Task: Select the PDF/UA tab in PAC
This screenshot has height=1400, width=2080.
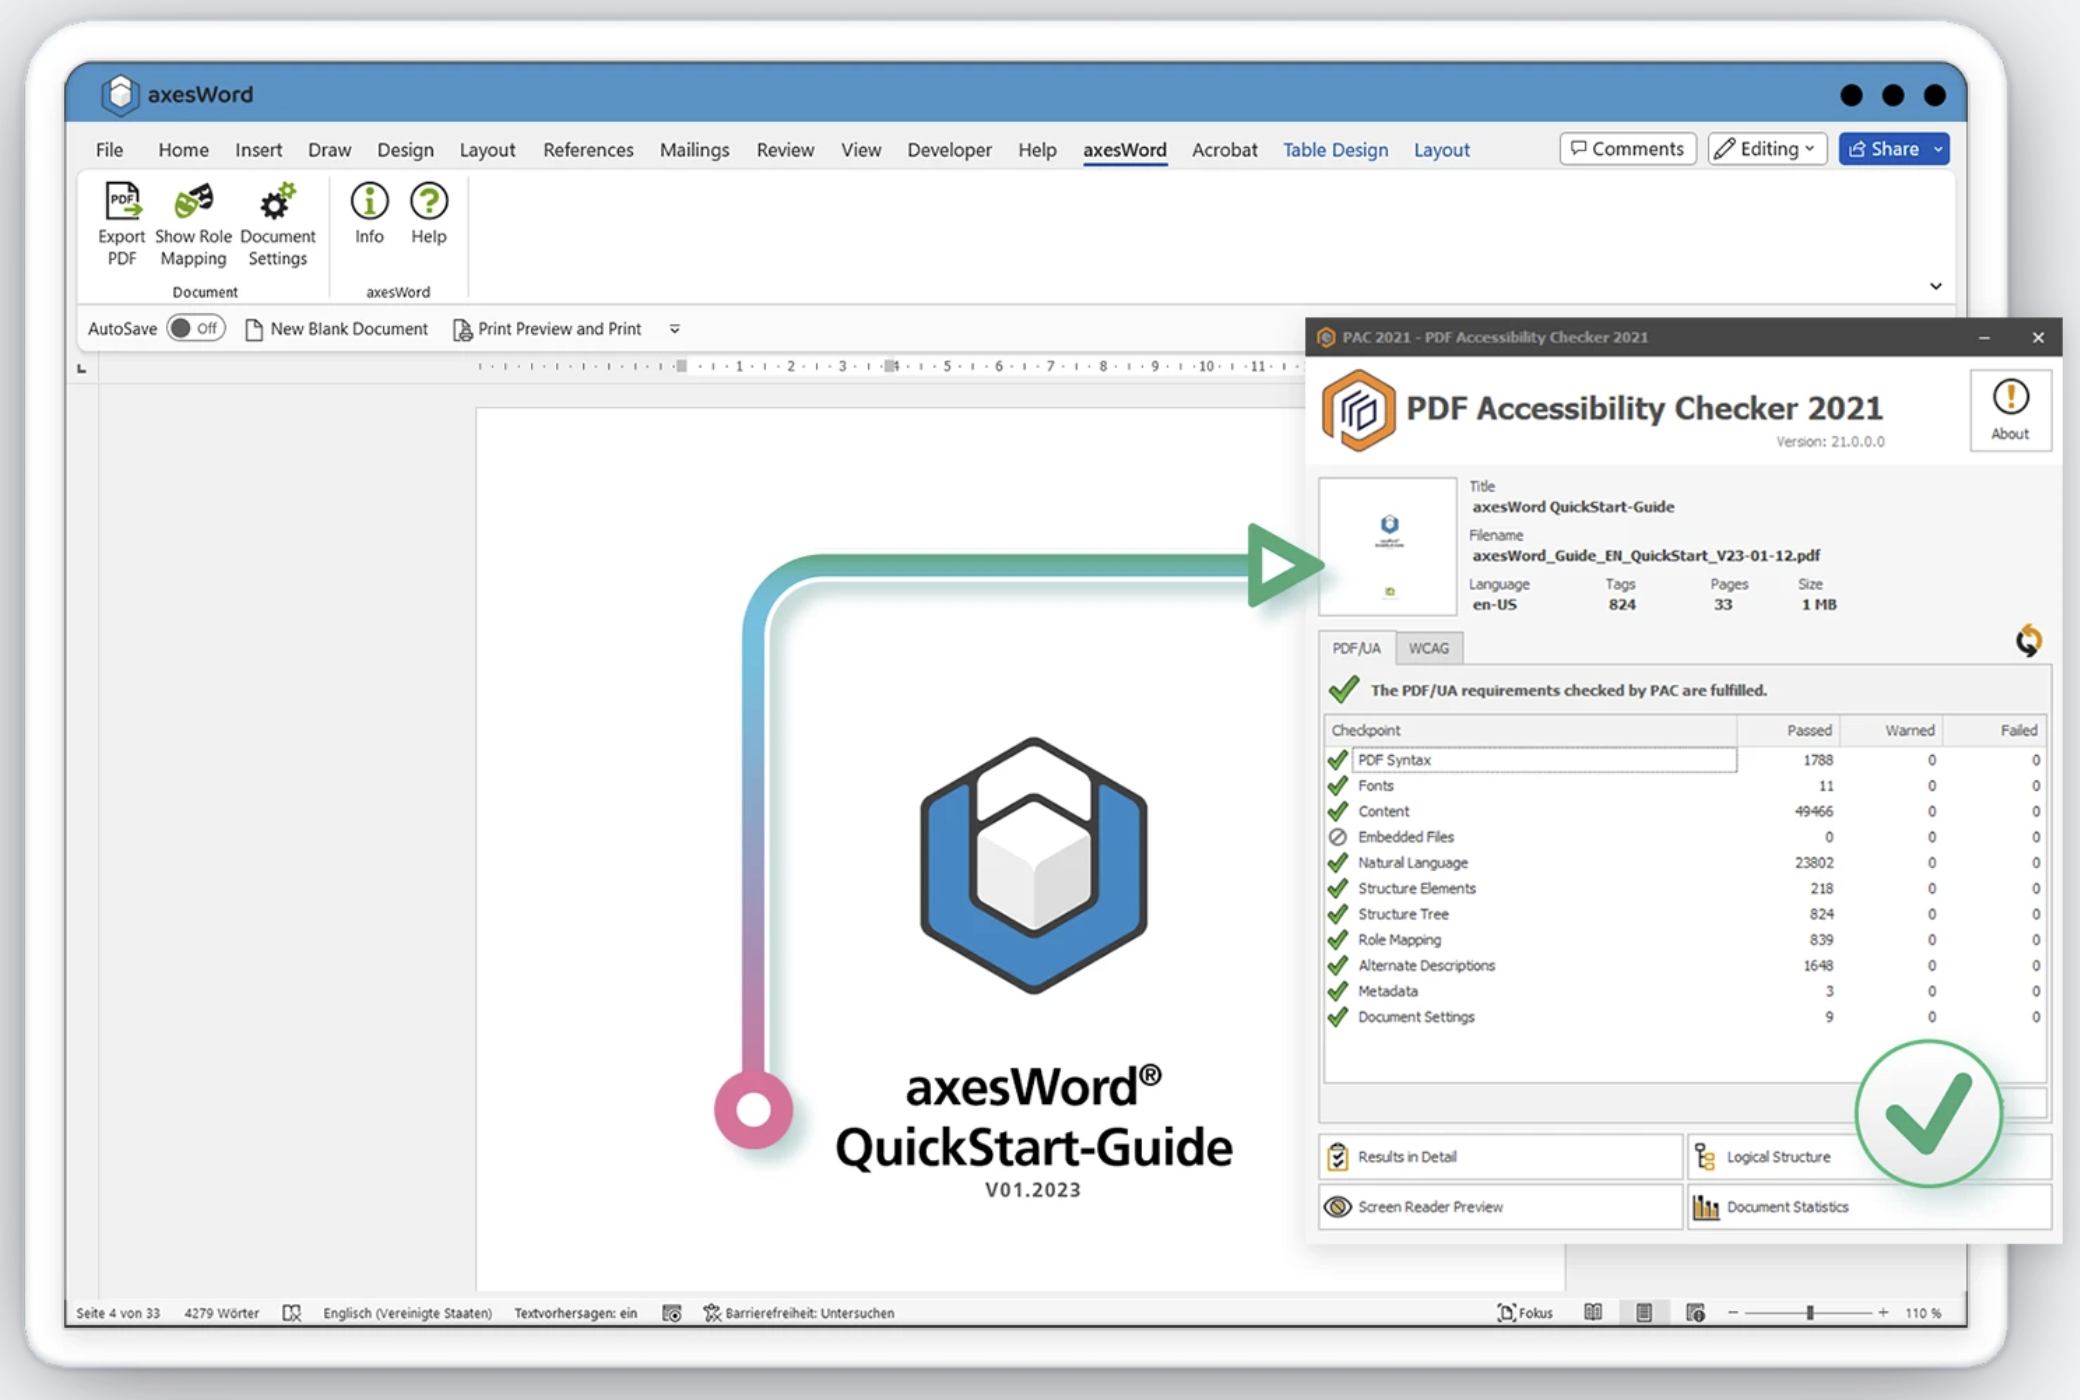Action: 1356,648
